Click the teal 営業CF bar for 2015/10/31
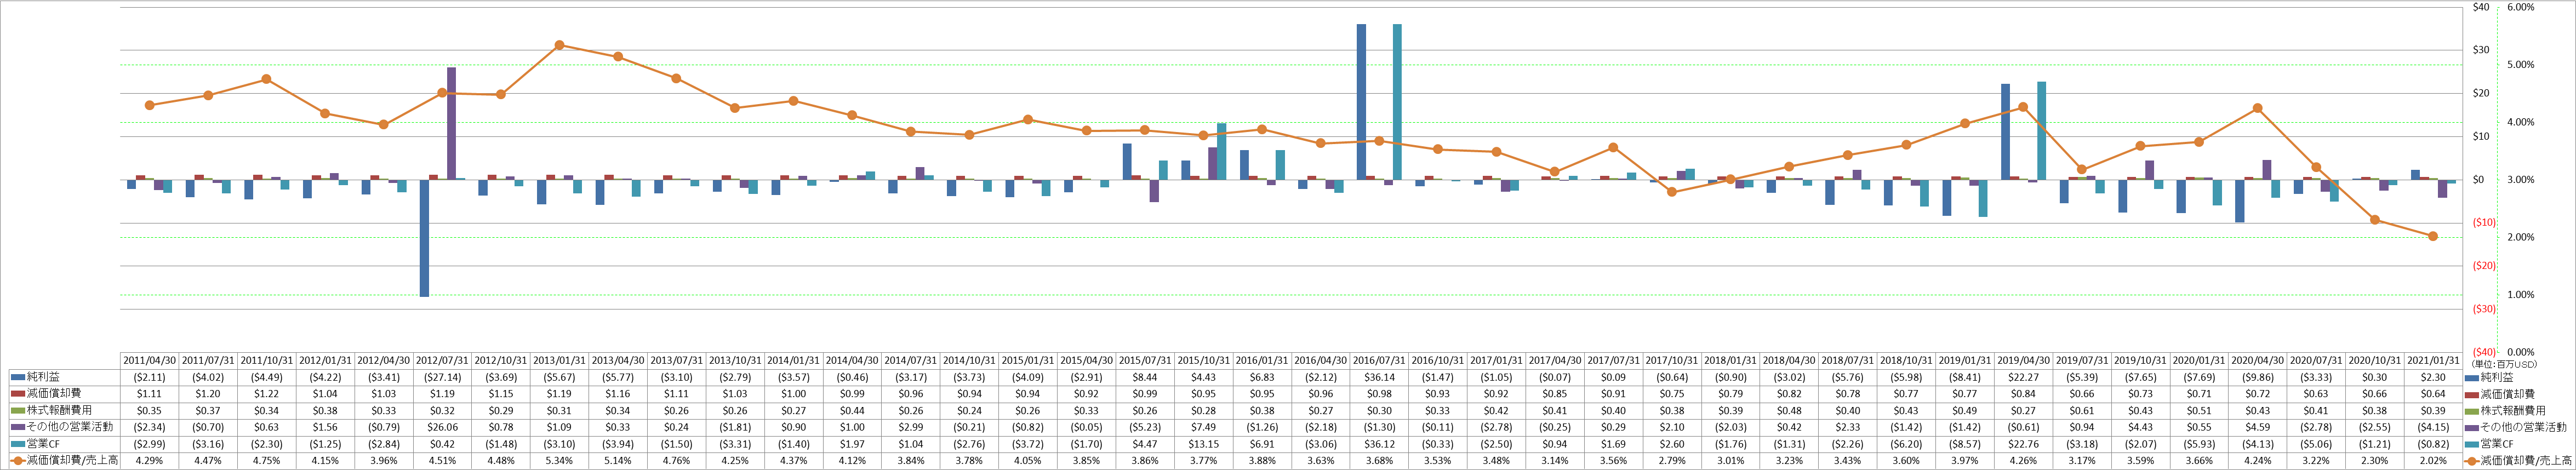 coord(1221,152)
